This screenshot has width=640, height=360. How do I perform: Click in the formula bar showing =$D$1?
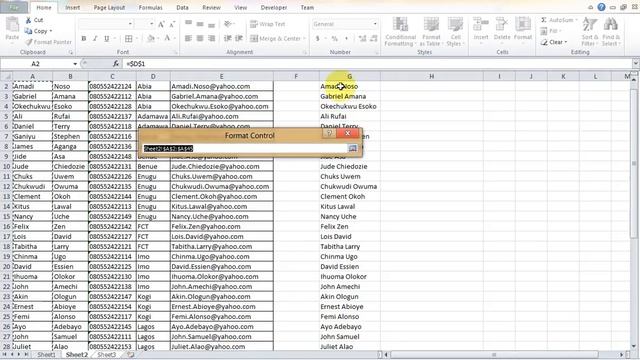tap(376, 64)
